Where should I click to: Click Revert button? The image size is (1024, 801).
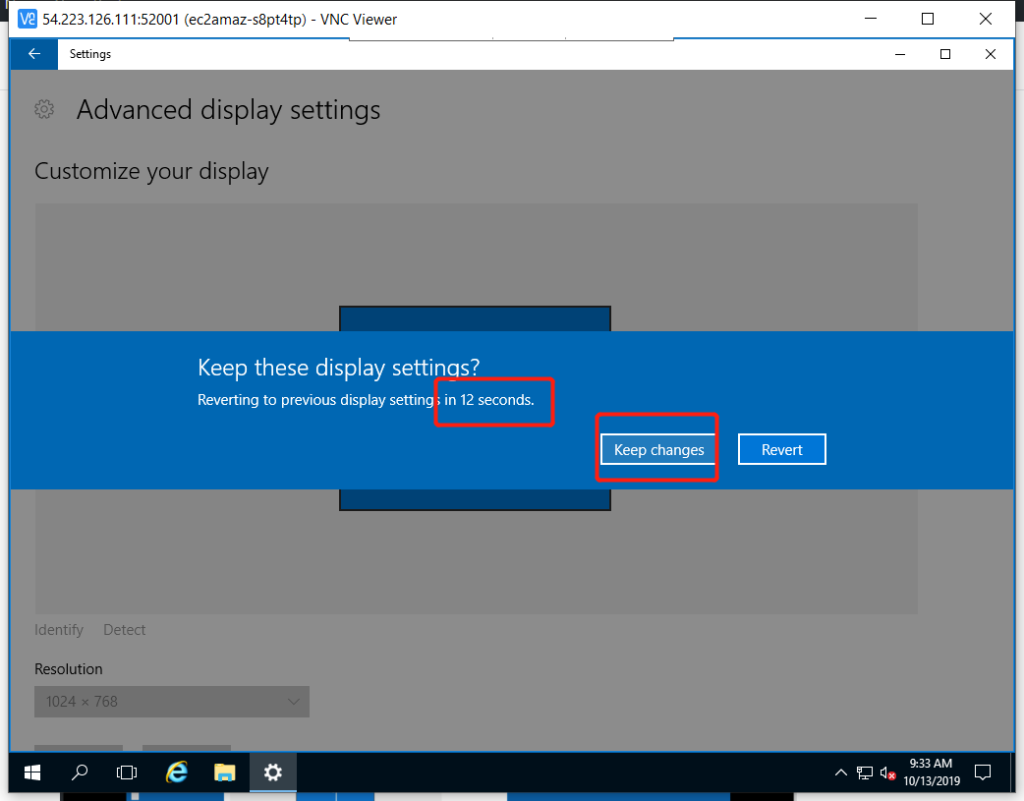coord(782,450)
